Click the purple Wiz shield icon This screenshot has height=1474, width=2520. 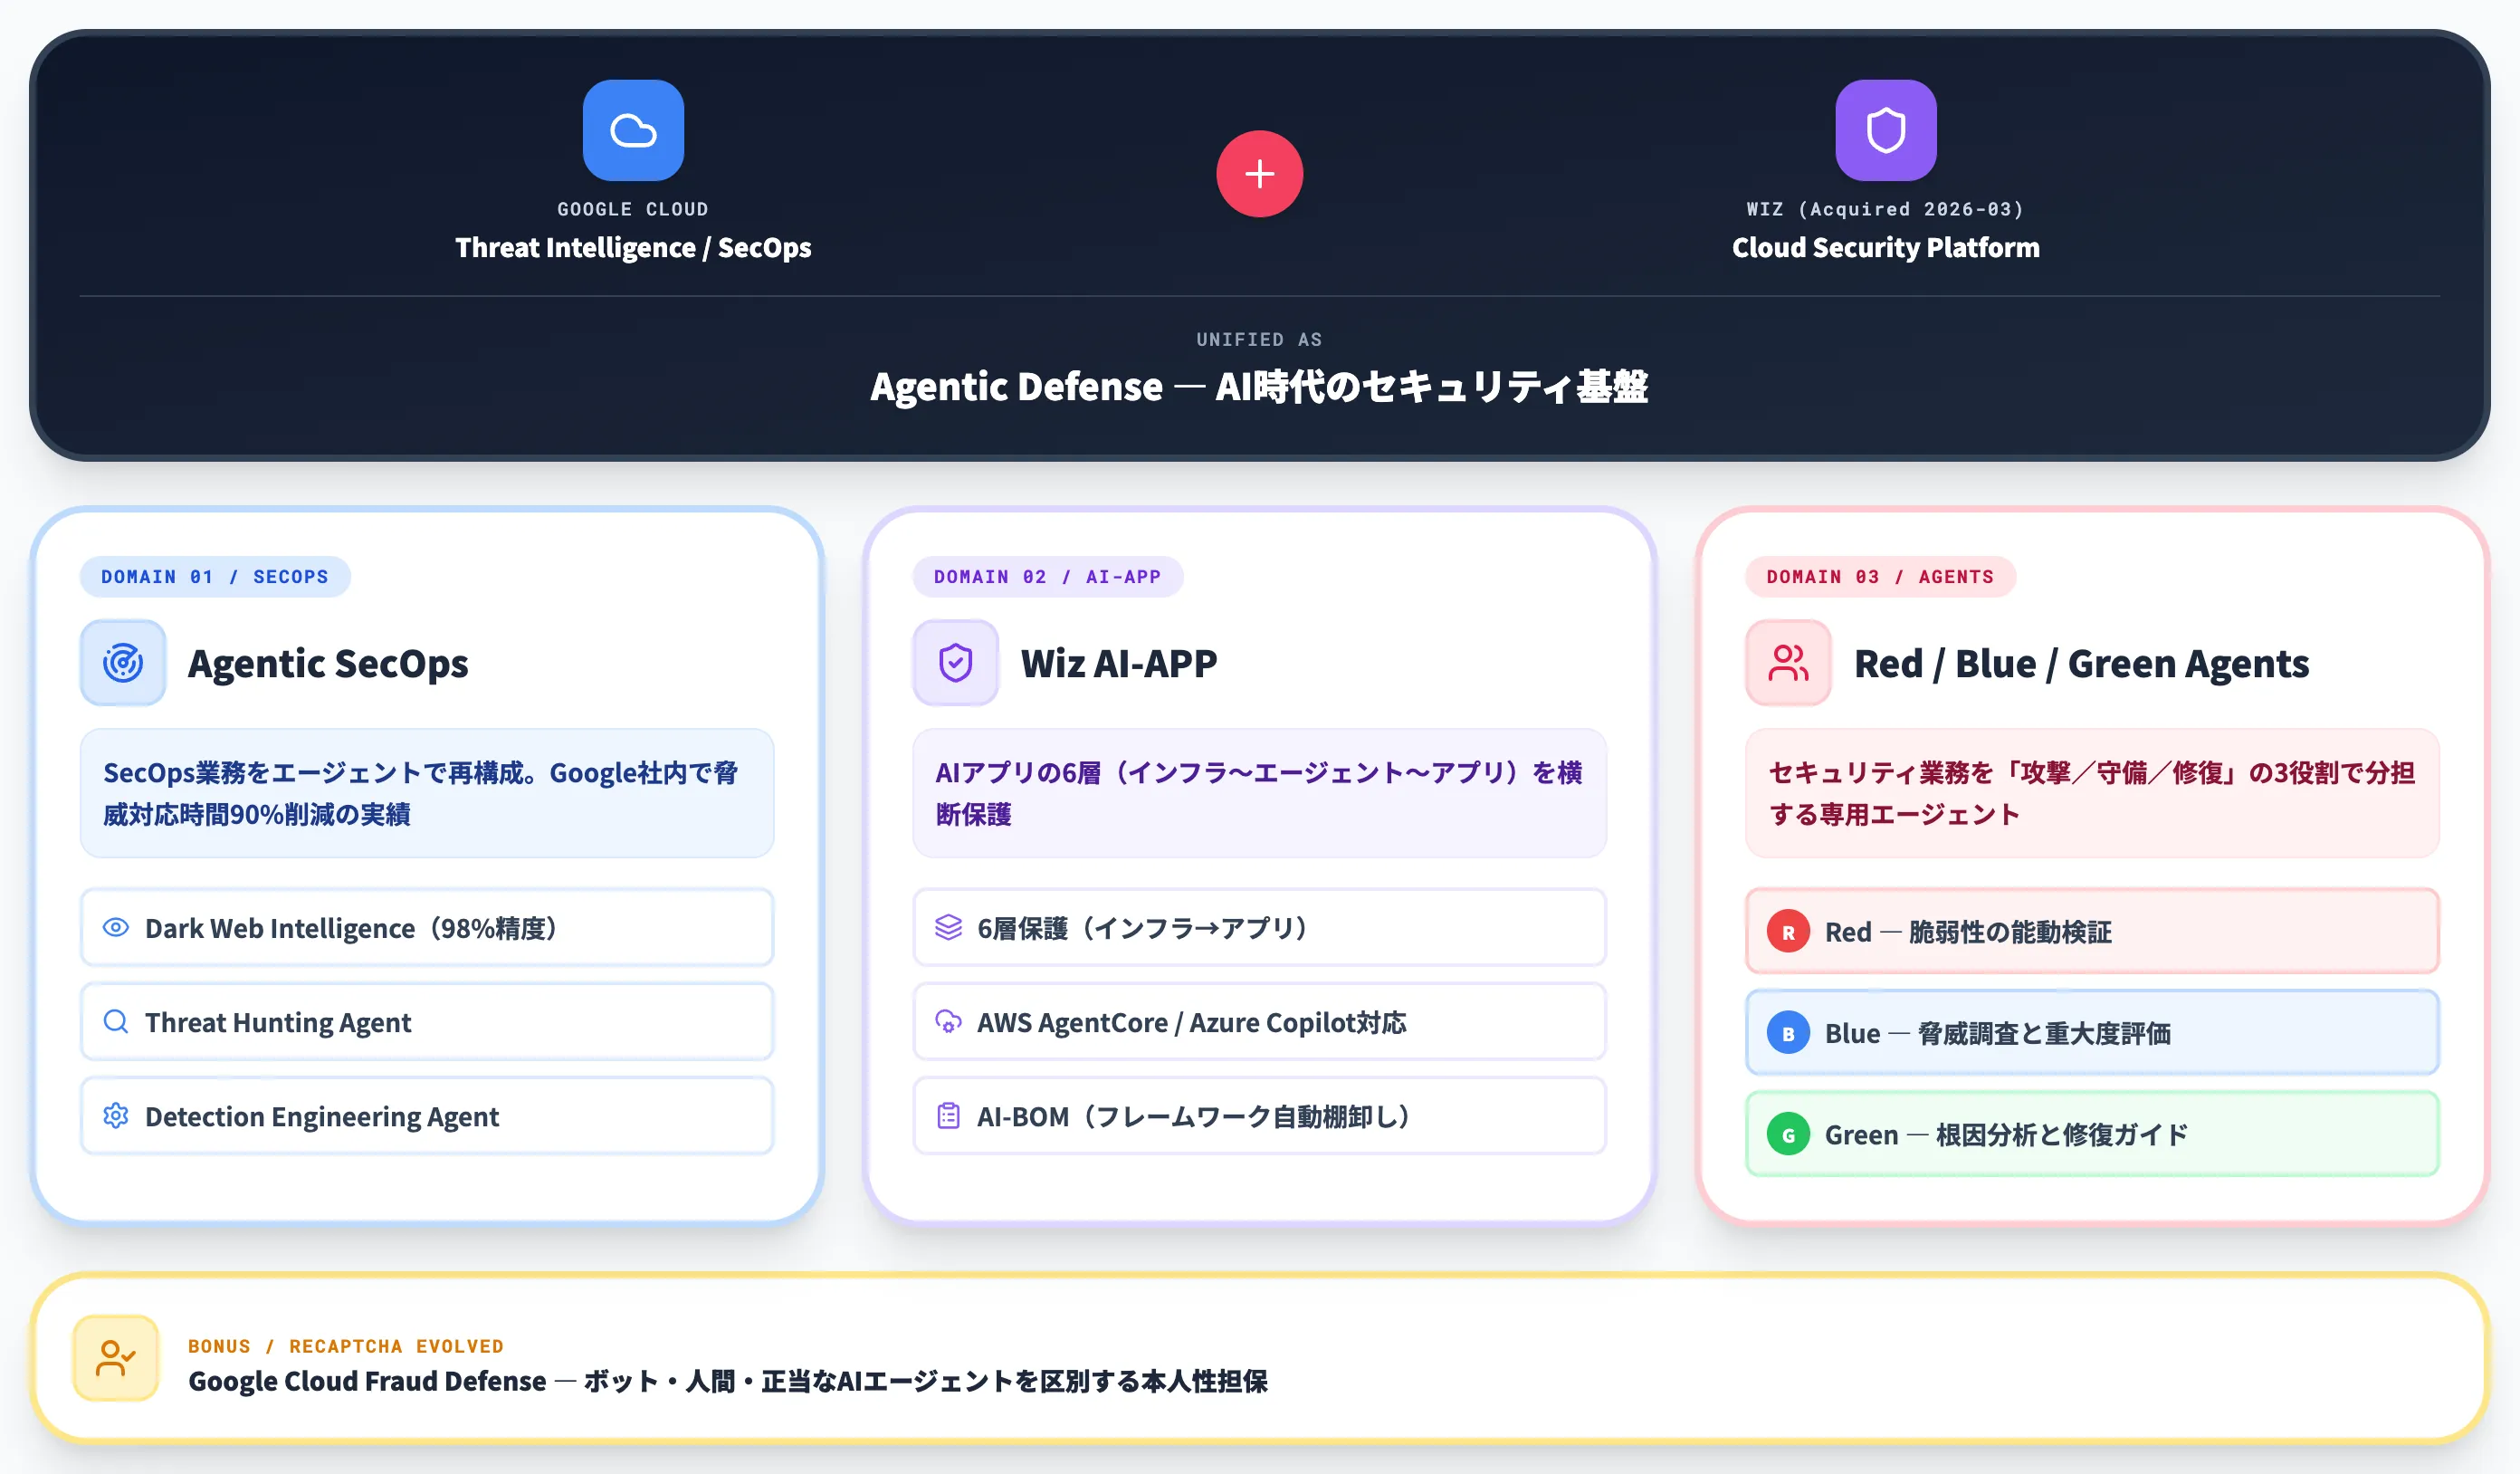click(1885, 130)
